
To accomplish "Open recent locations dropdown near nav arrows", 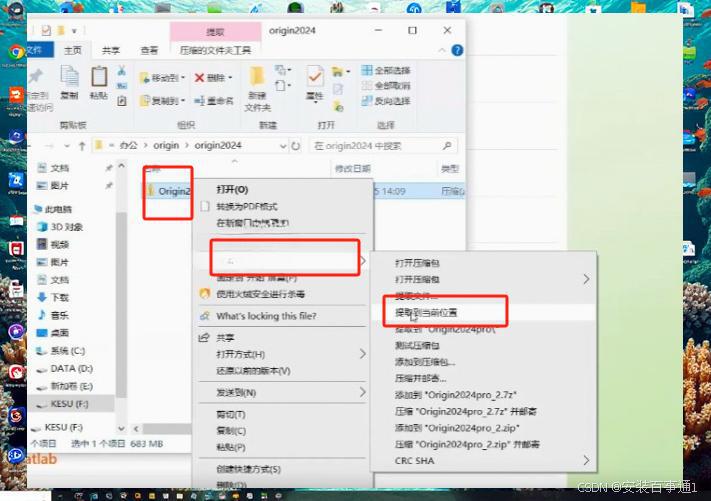I will (x=67, y=146).
